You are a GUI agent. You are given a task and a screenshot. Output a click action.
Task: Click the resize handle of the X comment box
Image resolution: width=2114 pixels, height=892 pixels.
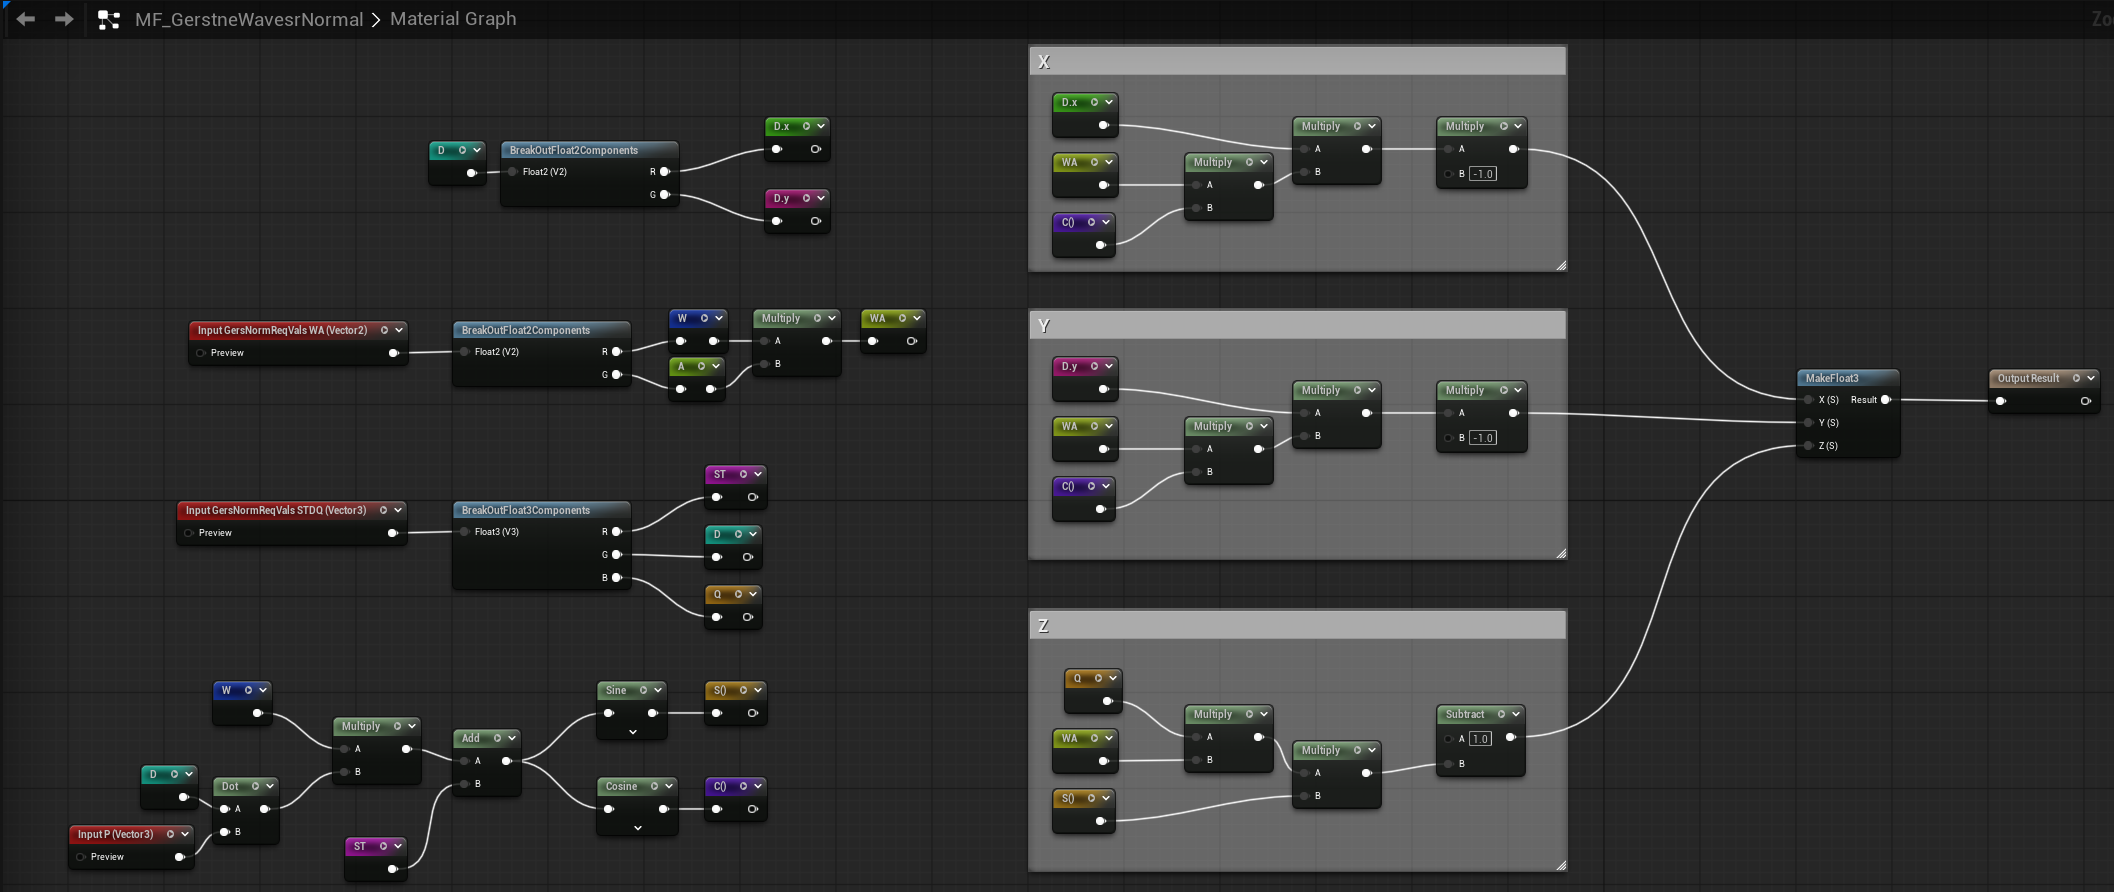pyautogui.click(x=1561, y=265)
